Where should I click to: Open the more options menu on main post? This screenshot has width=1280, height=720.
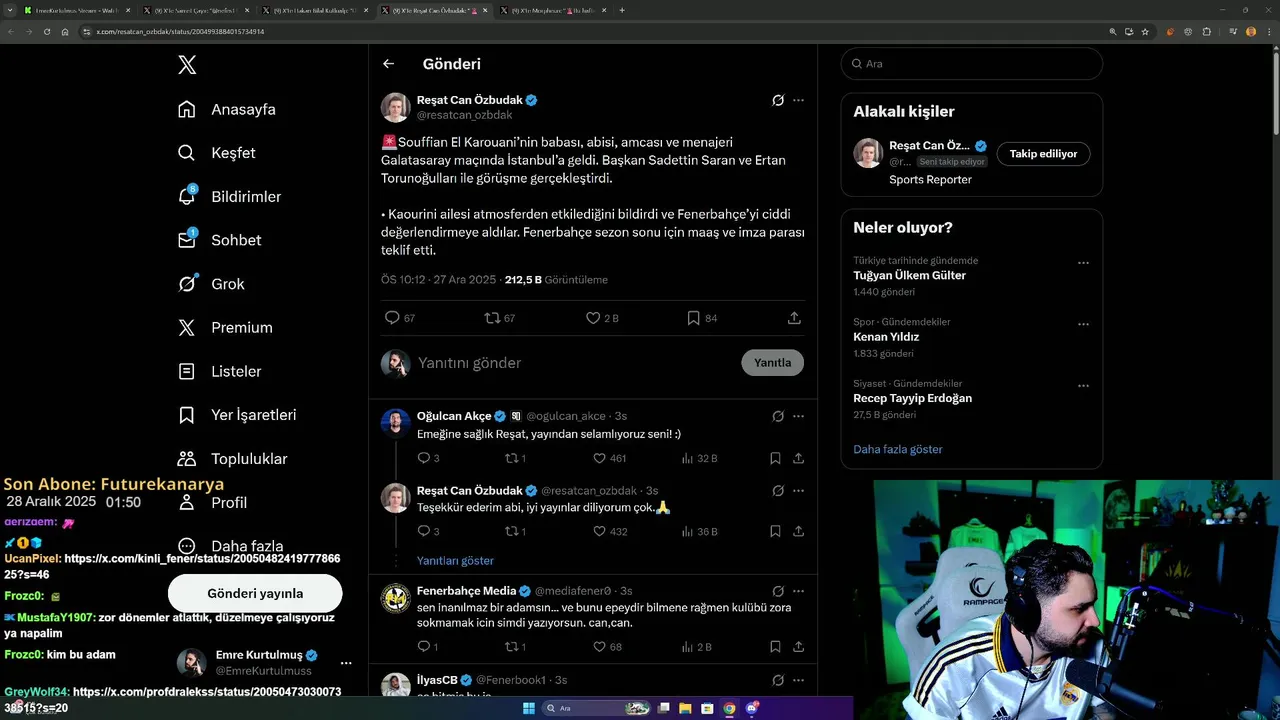[798, 100]
